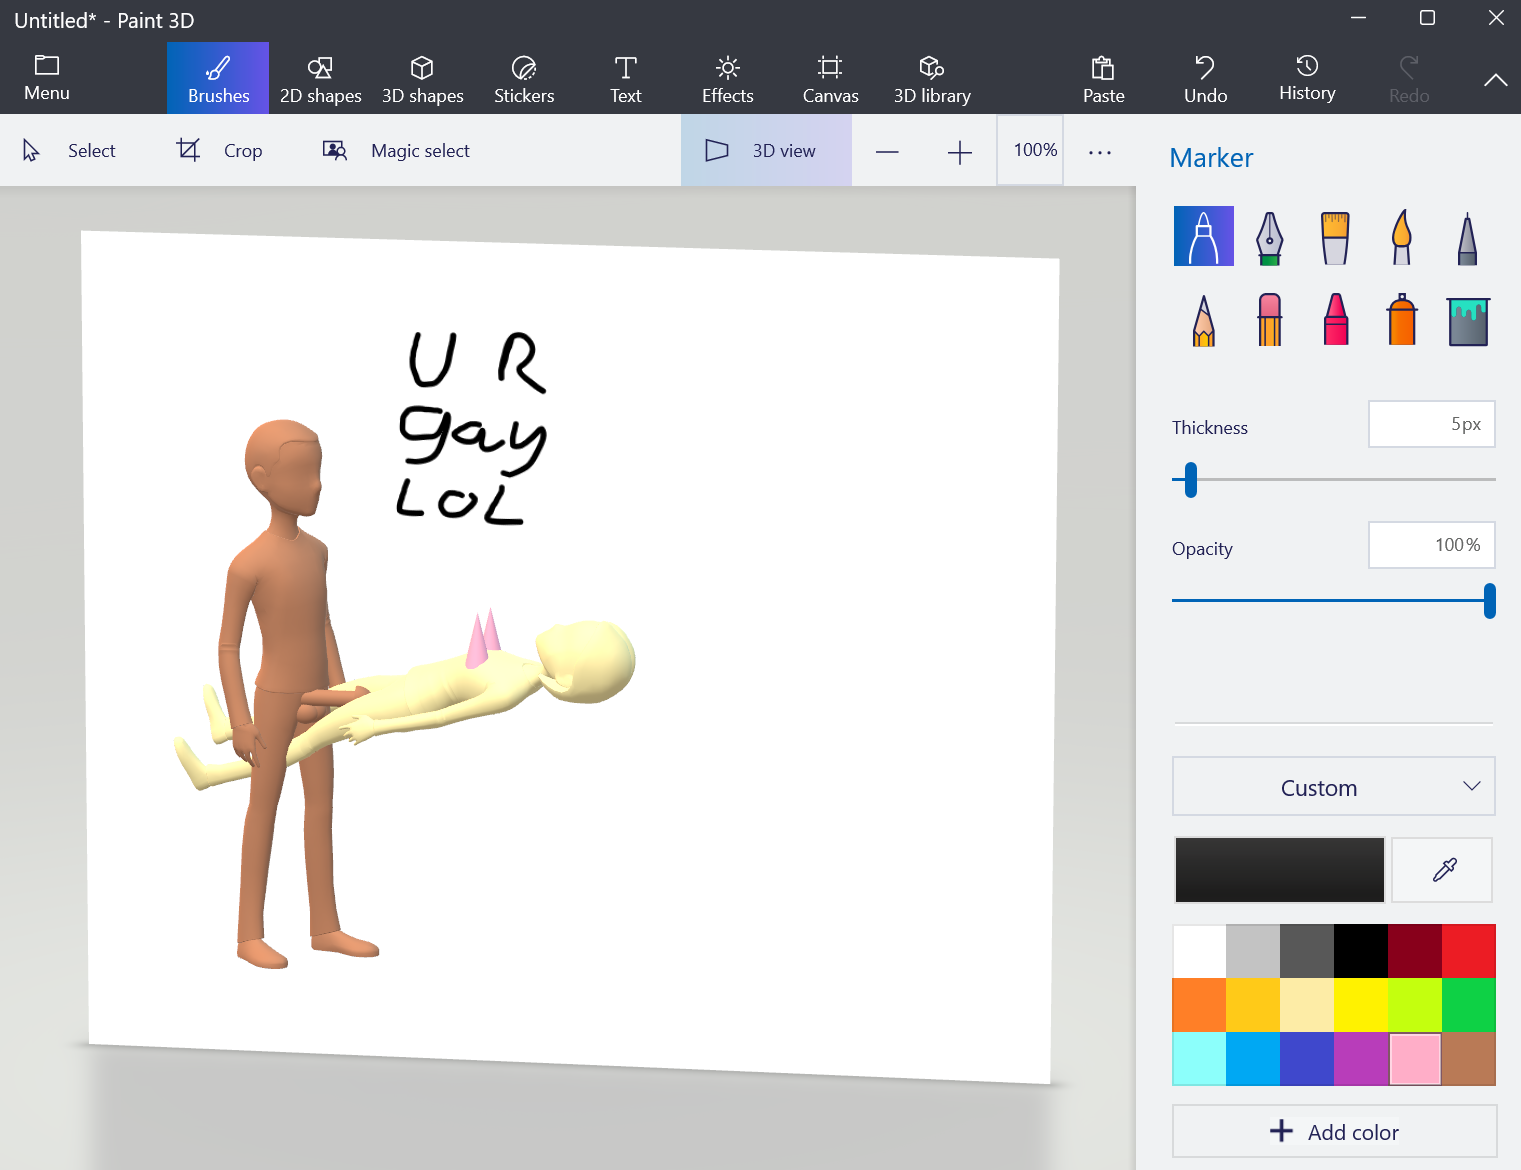Pick the bright red color swatch
The height and width of the screenshot is (1170, 1521).
(1469, 951)
